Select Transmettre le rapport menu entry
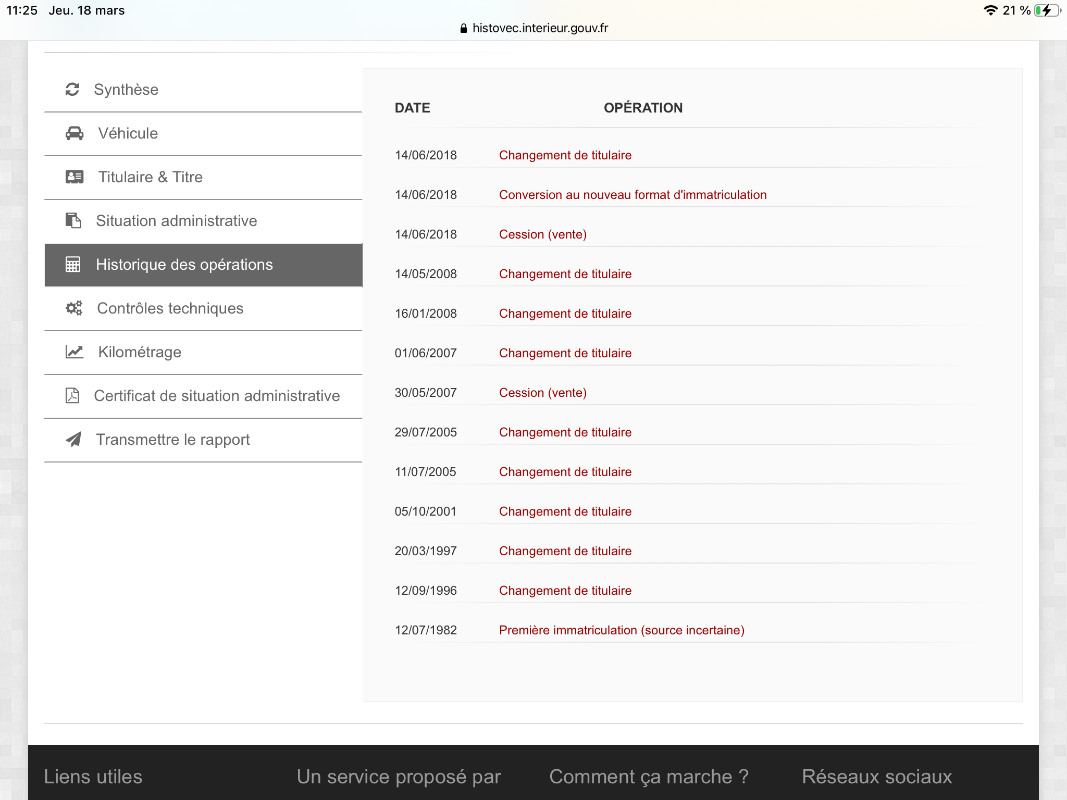 tap(173, 440)
